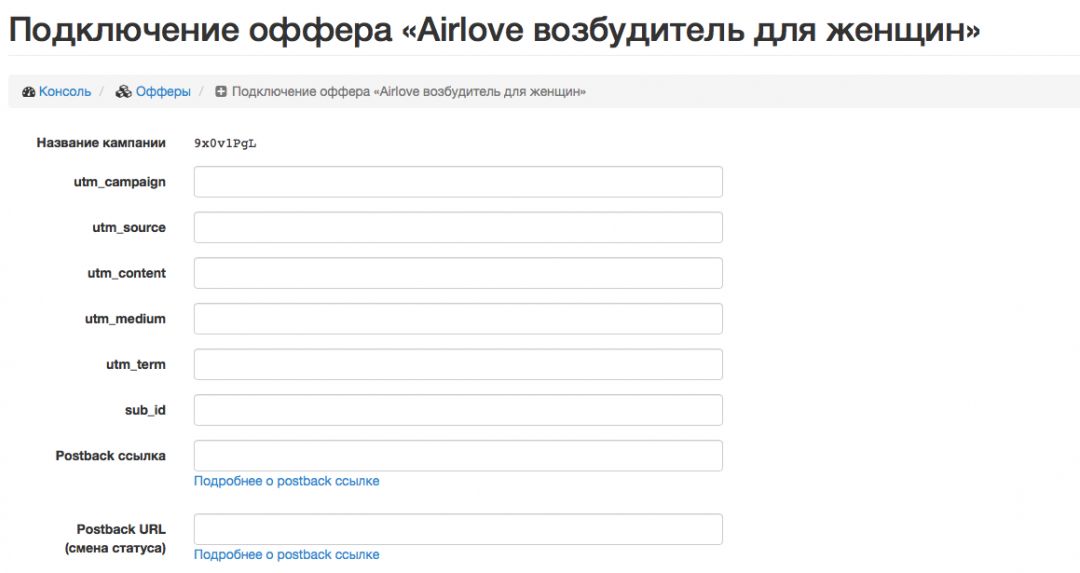Click the utm_campaign label
This screenshot has height=573, width=1080.
point(120,183)
